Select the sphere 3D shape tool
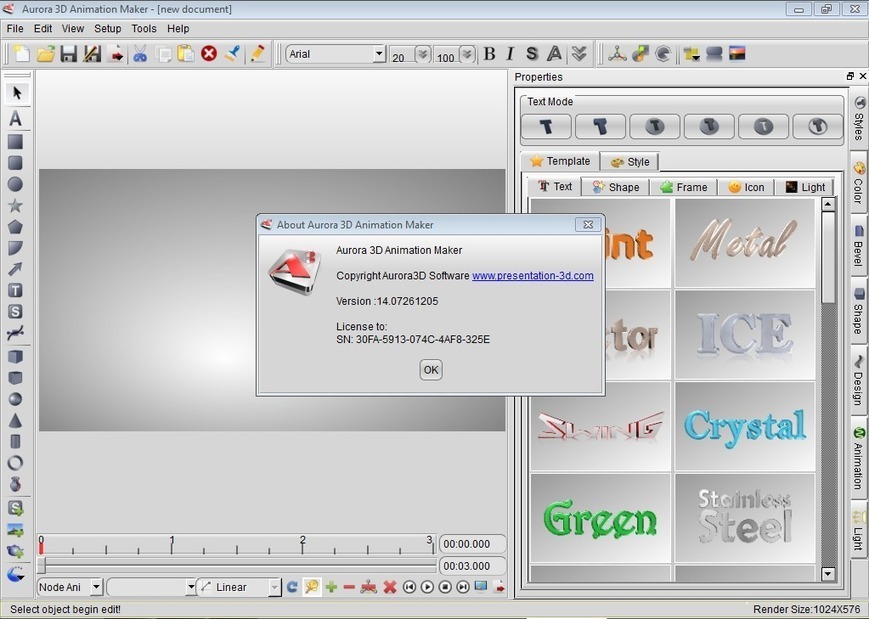Viewport: 869px width, 619px height. point(15,399)
